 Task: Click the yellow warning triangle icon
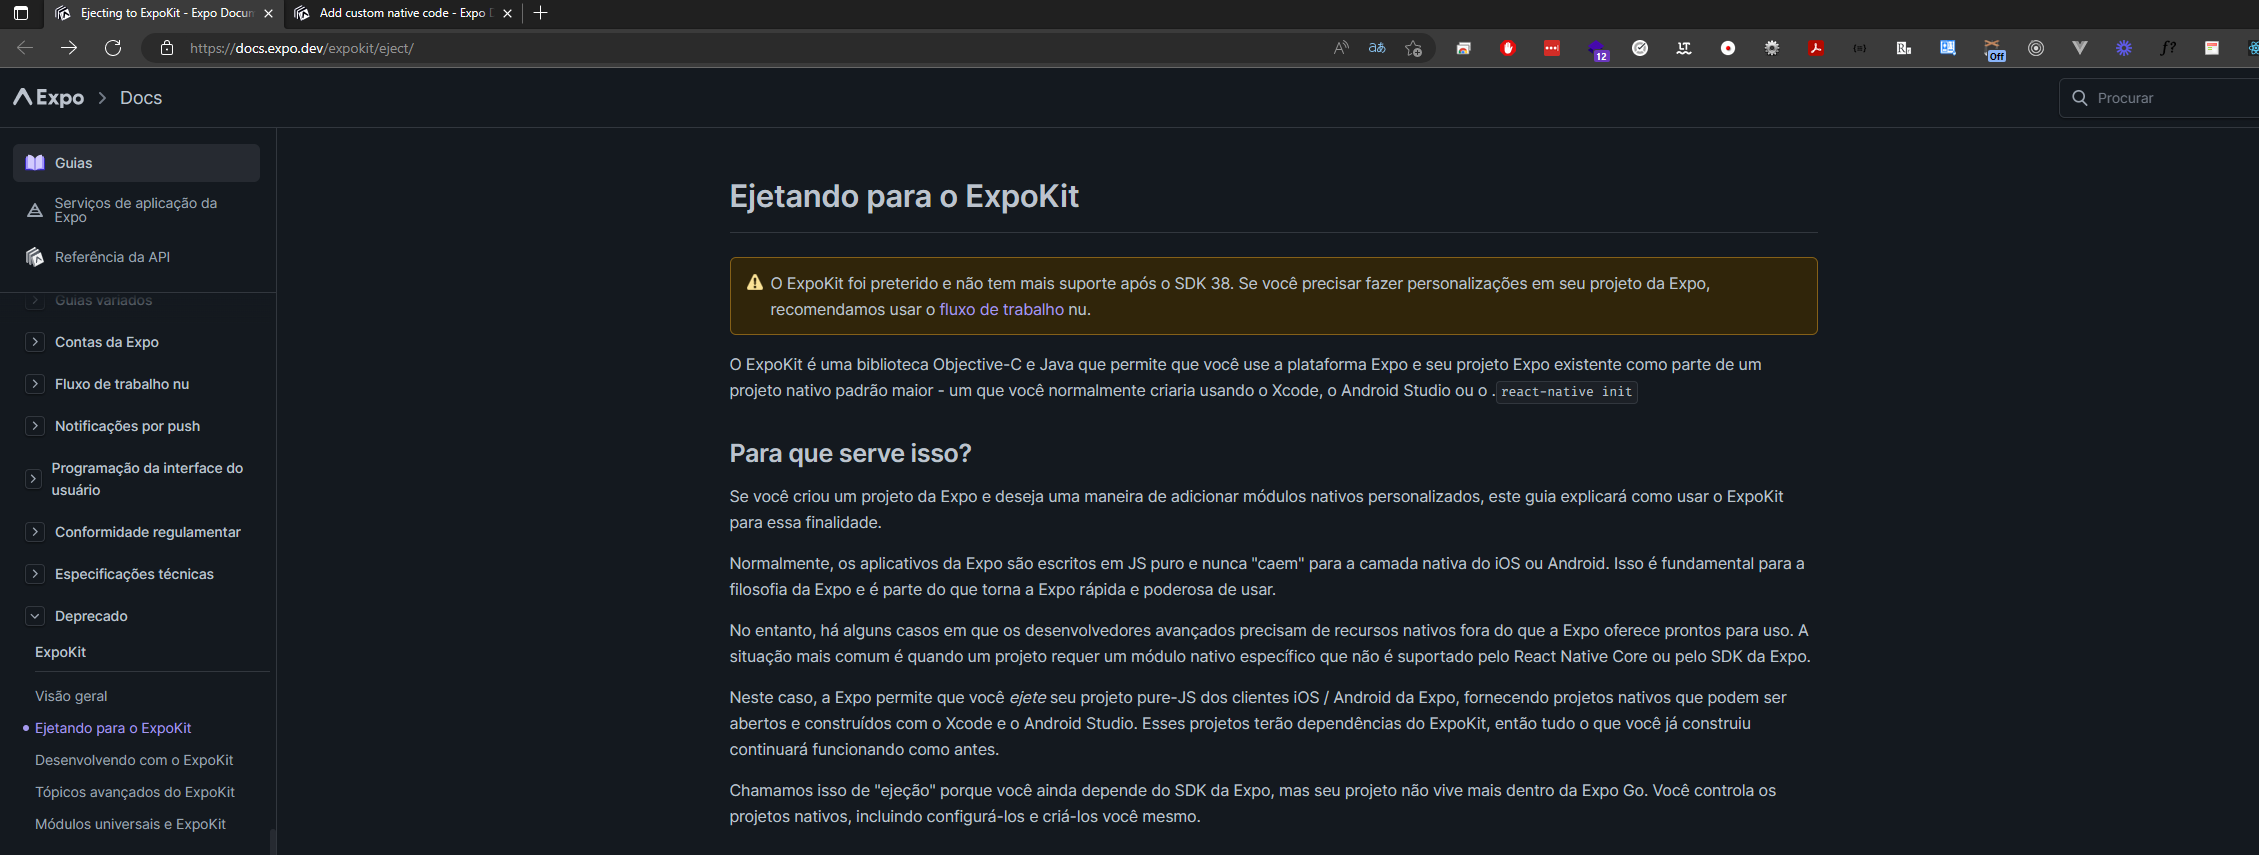click(755, 283)
